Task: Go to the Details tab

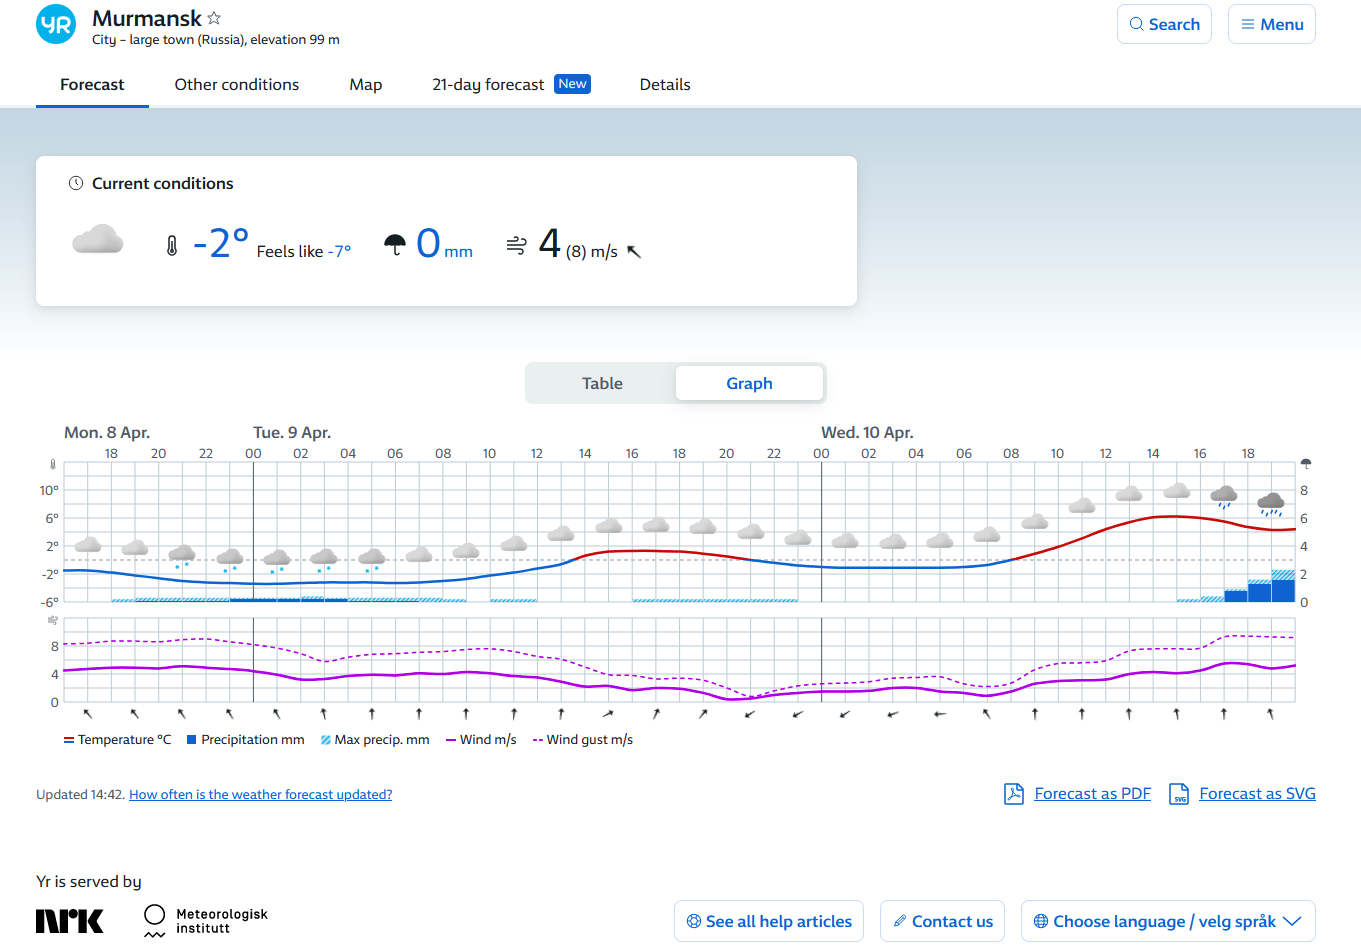Action: [665, 85]
